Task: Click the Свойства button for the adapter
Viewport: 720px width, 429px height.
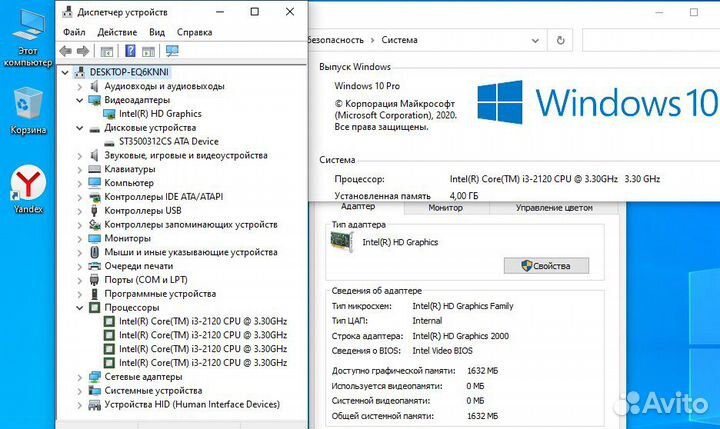Action: 546,265
